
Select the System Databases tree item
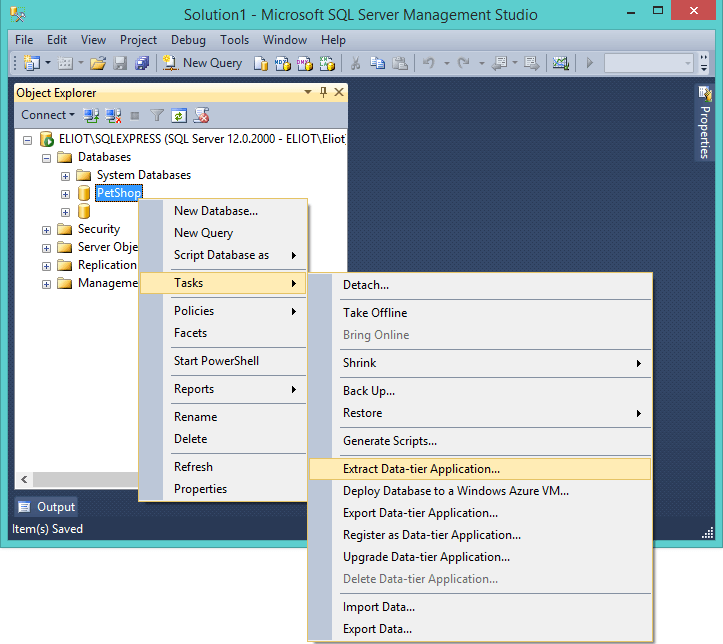pyautogui.click(x=143, y=175)
